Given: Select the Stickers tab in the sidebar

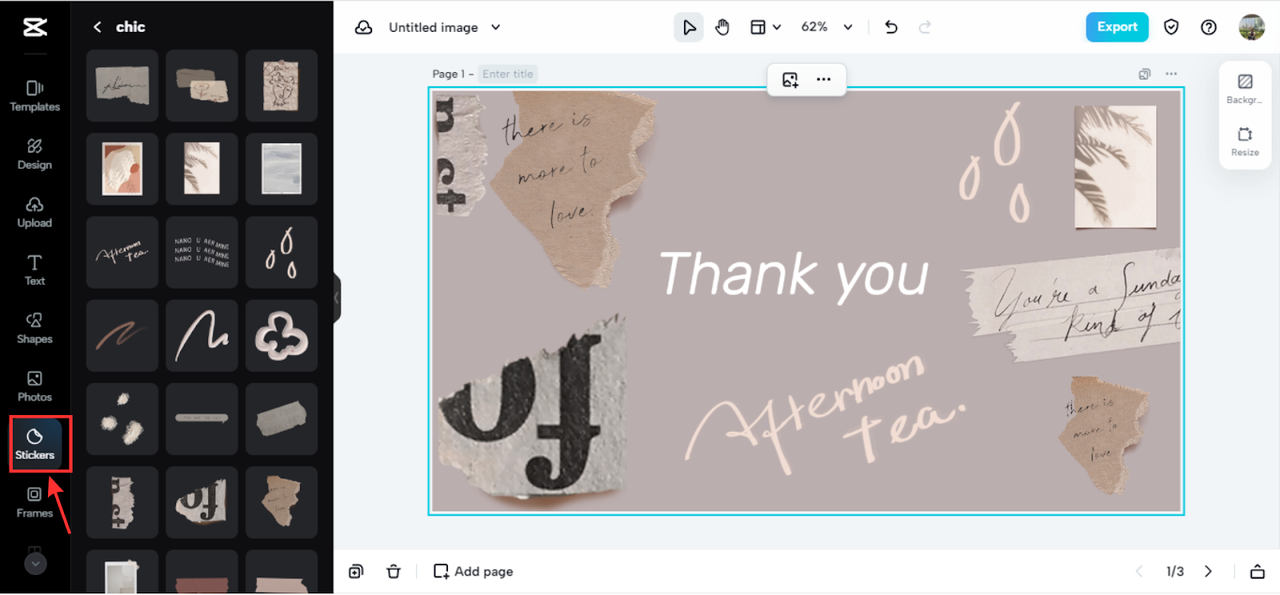Looking at the screenshot, I should pos(34,445).
